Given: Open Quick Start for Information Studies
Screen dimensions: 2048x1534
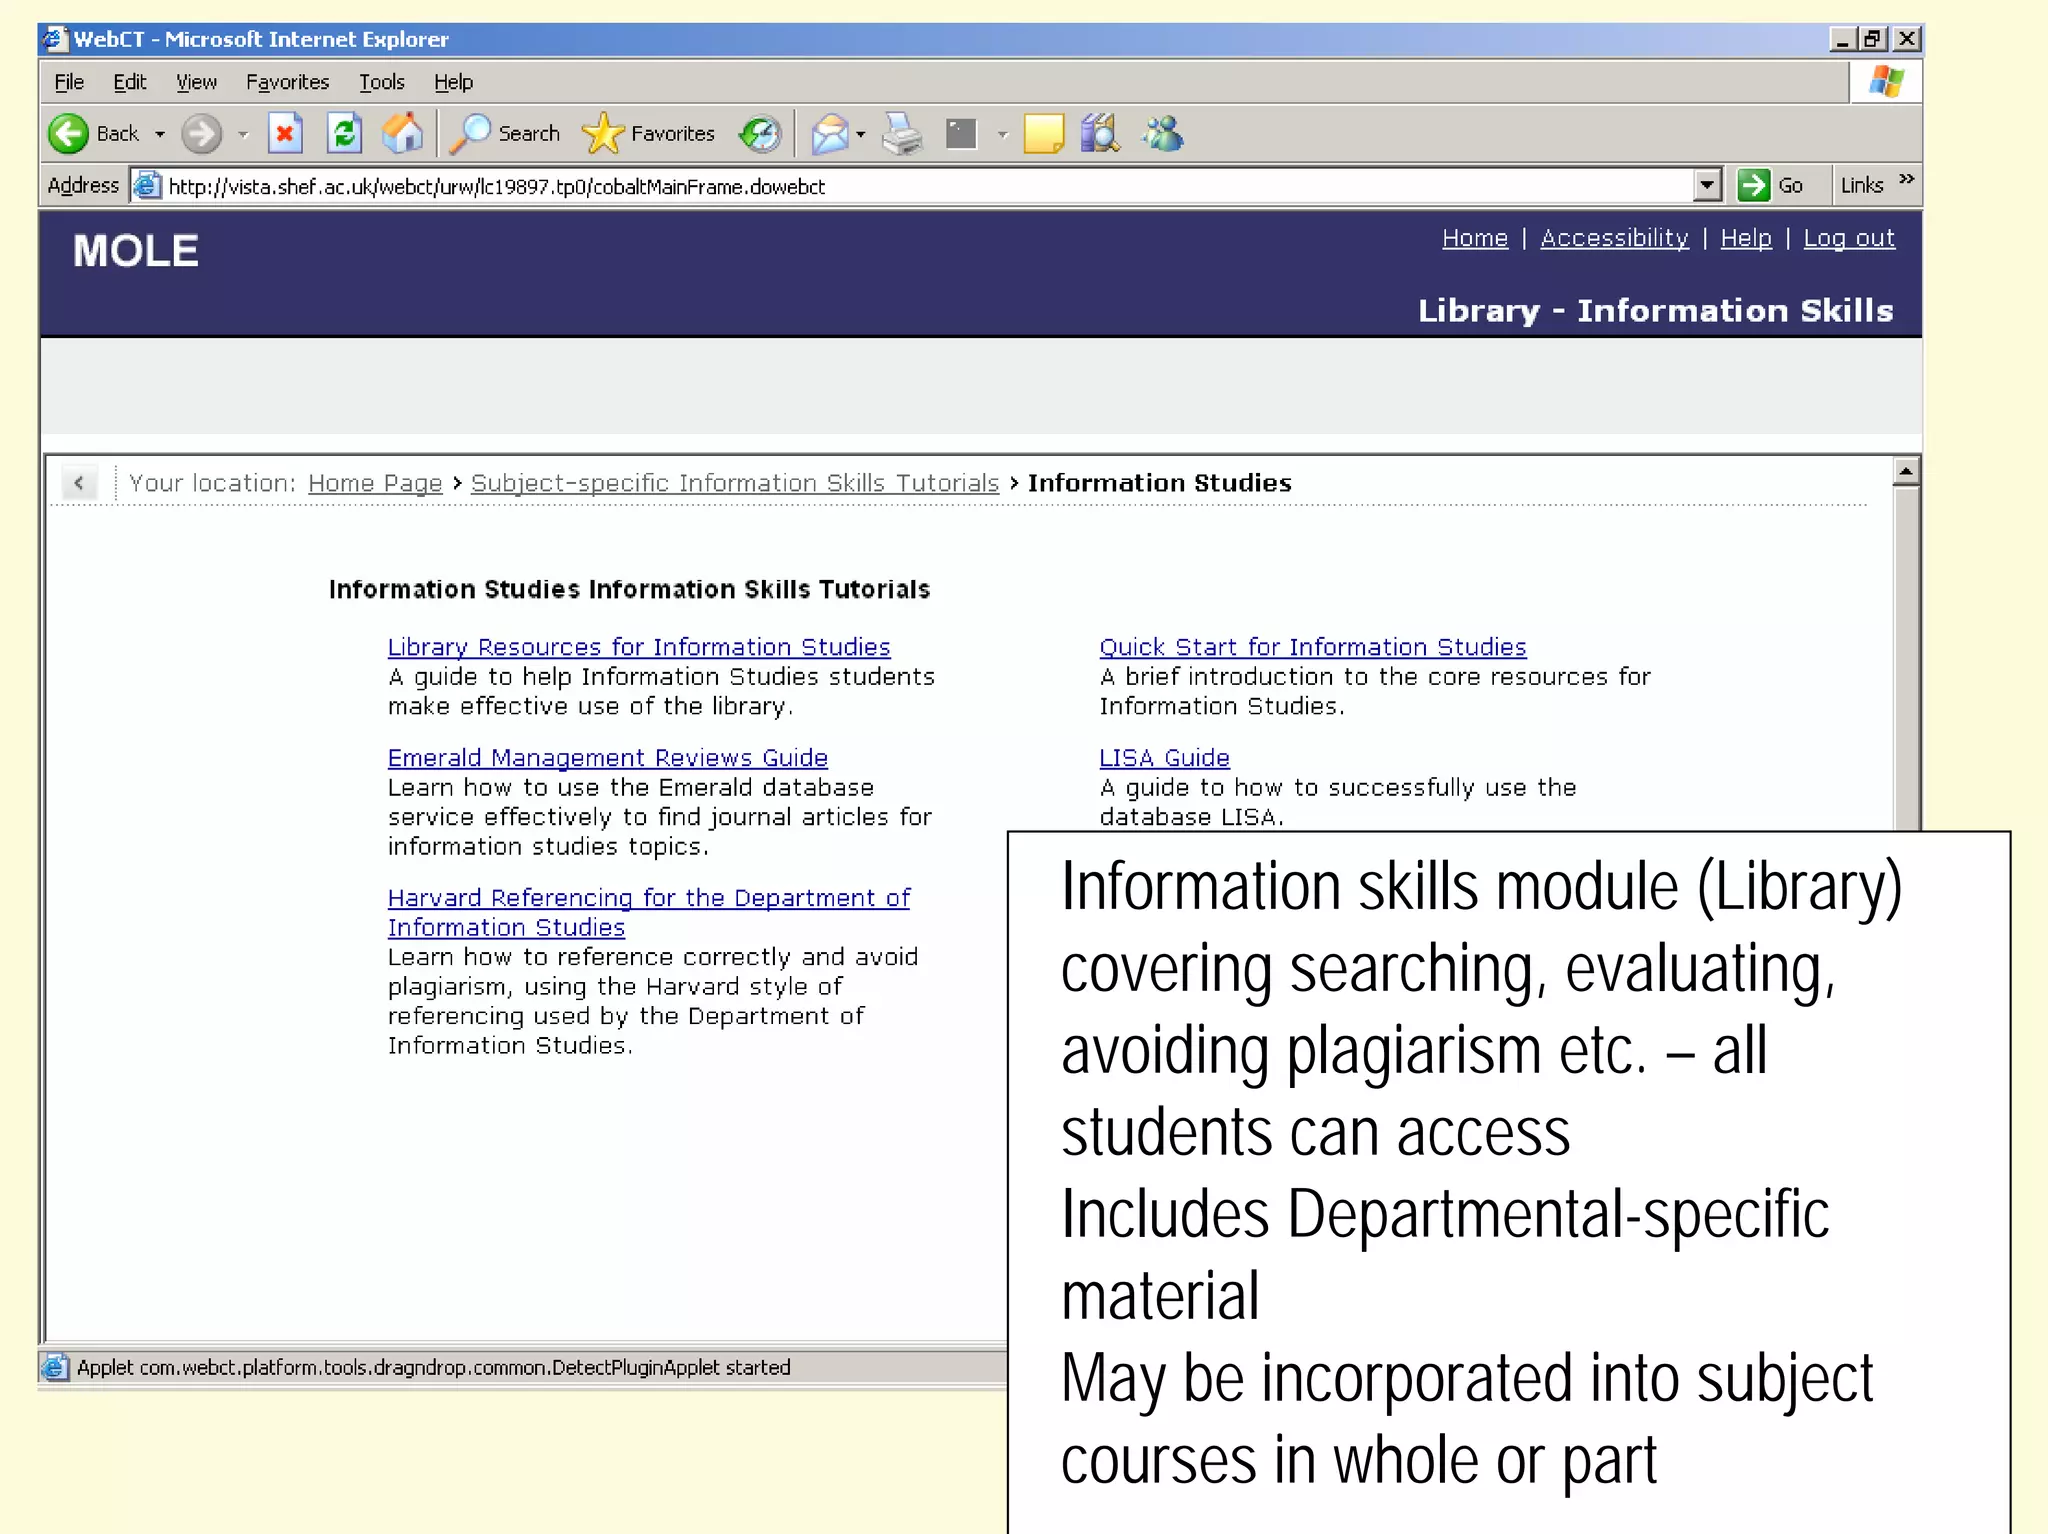Looking at the screenshot, I should coord(1313,647).
